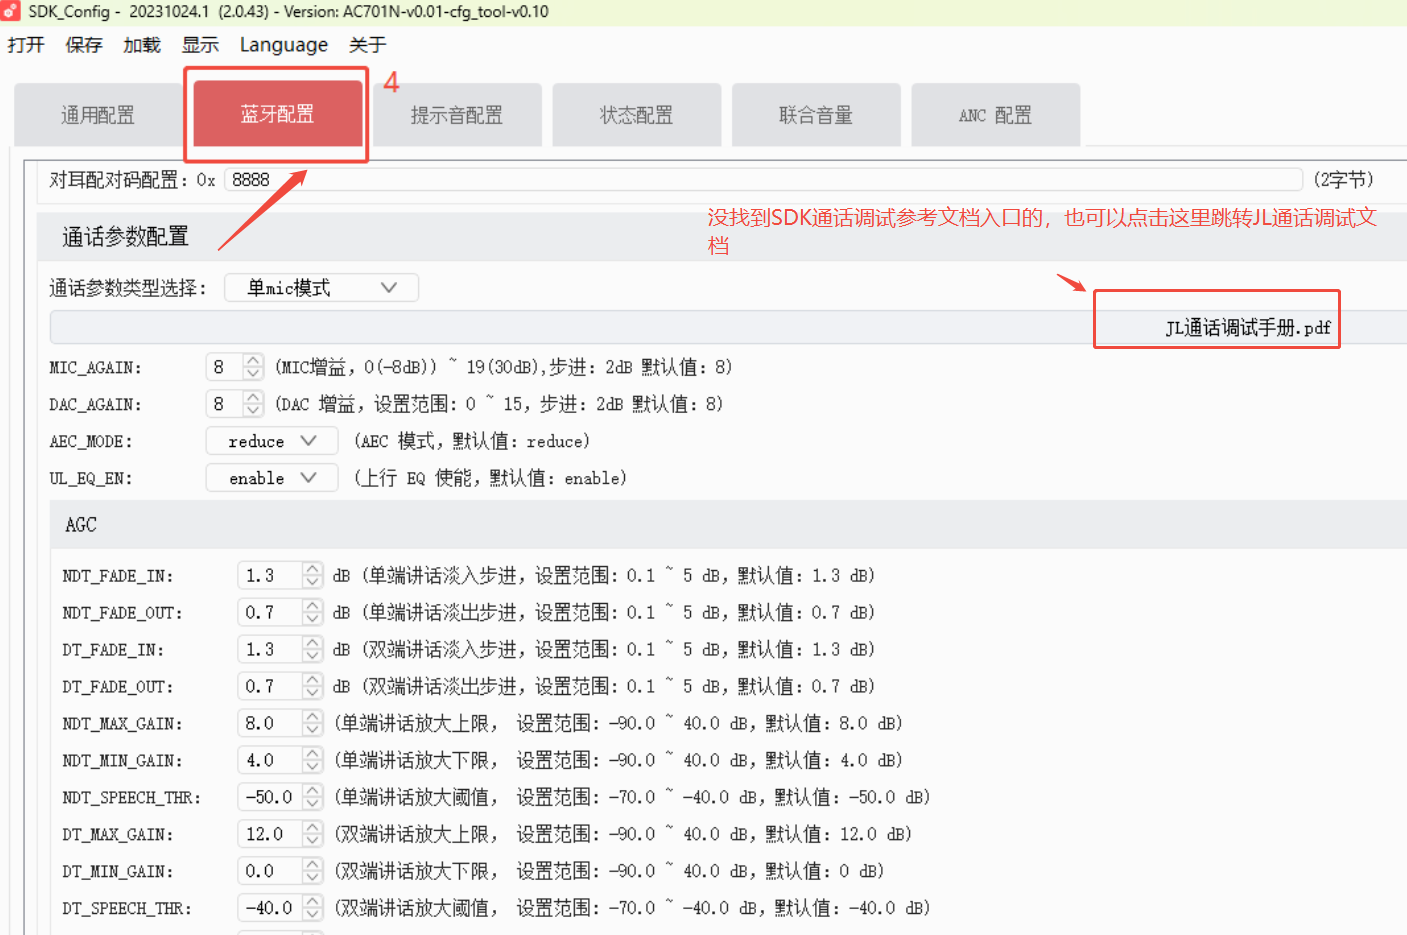Open the 显示 menu
The image size is (1407, 935).
coord(200,45)
